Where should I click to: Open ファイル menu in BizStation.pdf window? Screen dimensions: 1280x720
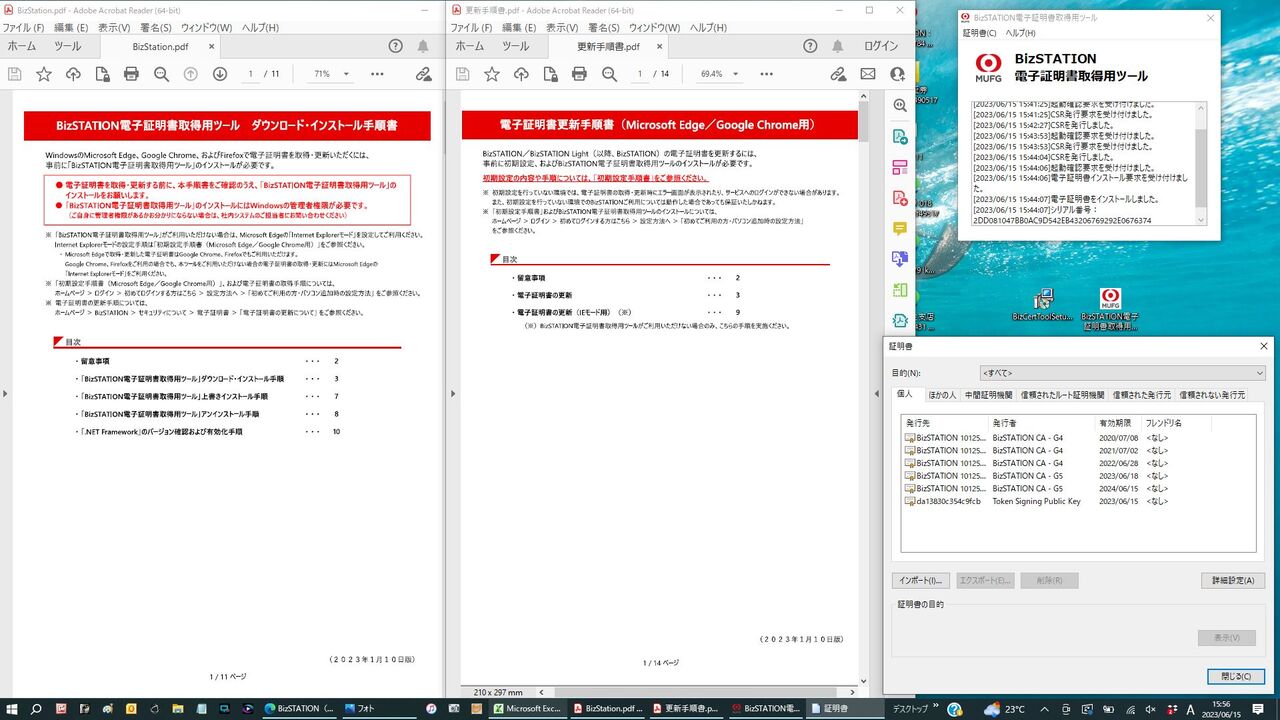click(x=24, y=27)
